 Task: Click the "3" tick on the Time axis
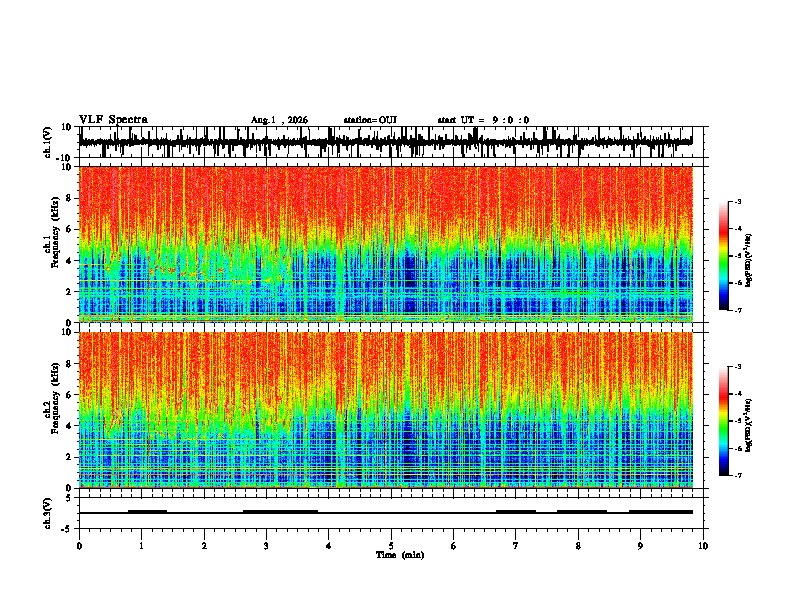pos(266,546)
